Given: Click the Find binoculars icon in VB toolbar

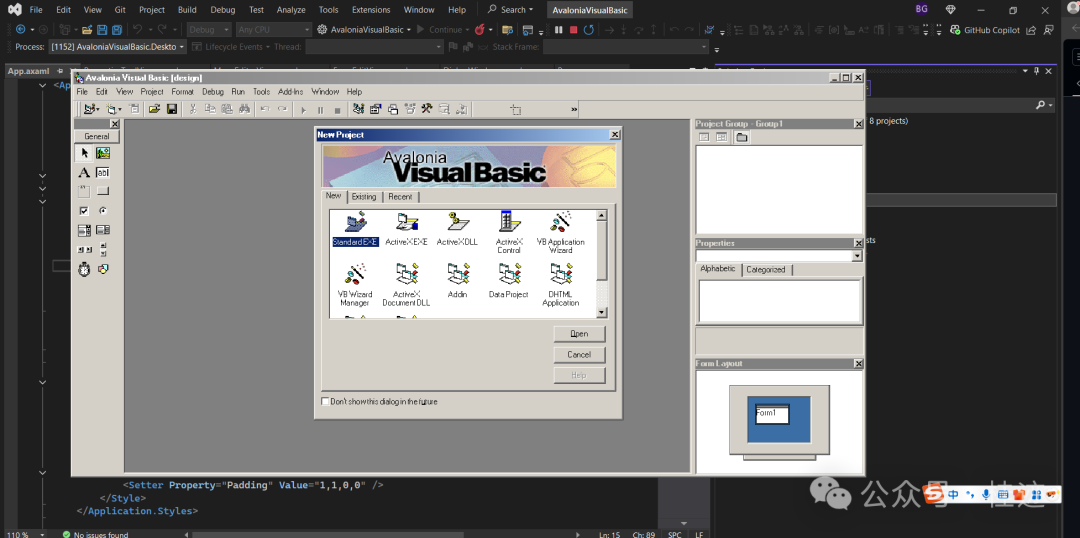Looking at the screenshot, I should 245,109.
